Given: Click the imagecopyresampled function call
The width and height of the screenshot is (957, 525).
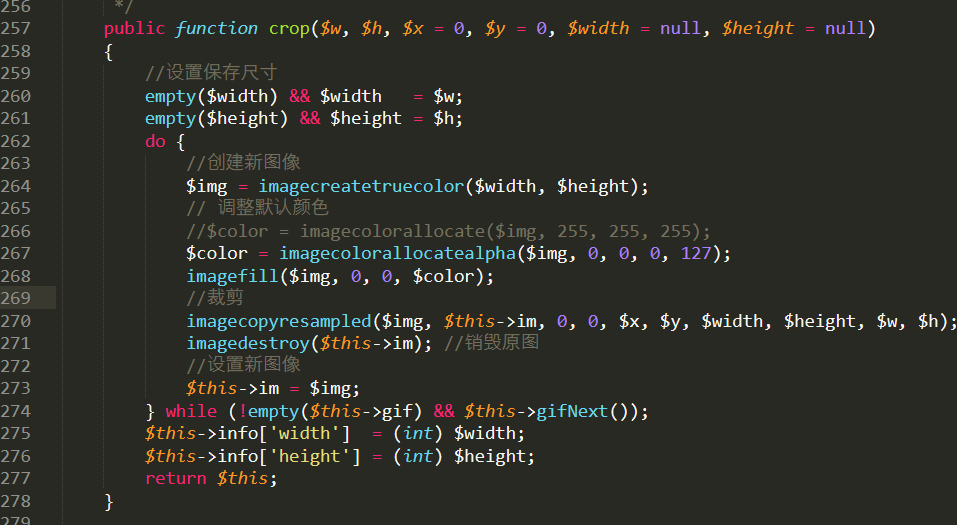Looking at the screenshot, I should pyautogui.click(x=278, y=321).
